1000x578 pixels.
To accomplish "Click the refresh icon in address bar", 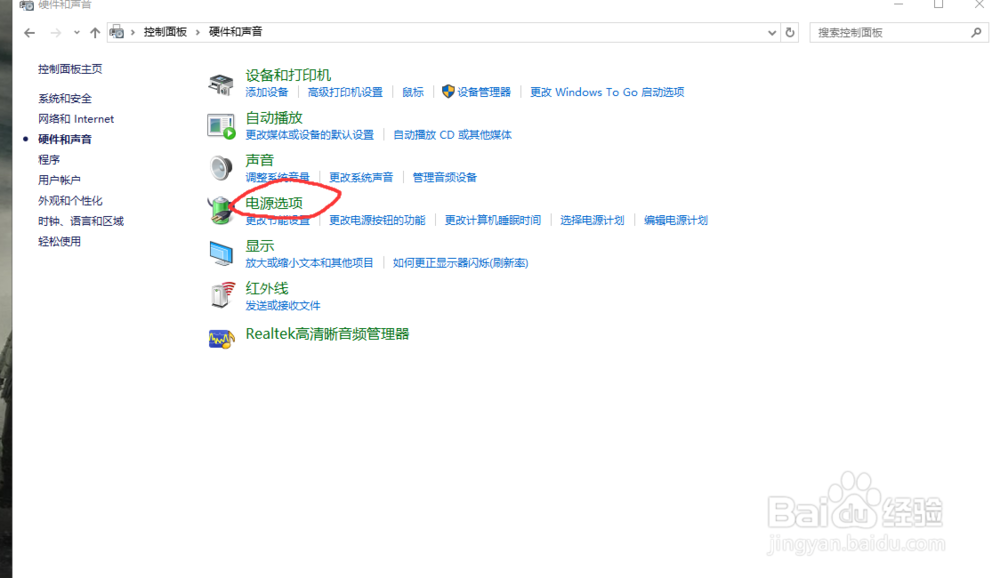I will tap(790, 32).
